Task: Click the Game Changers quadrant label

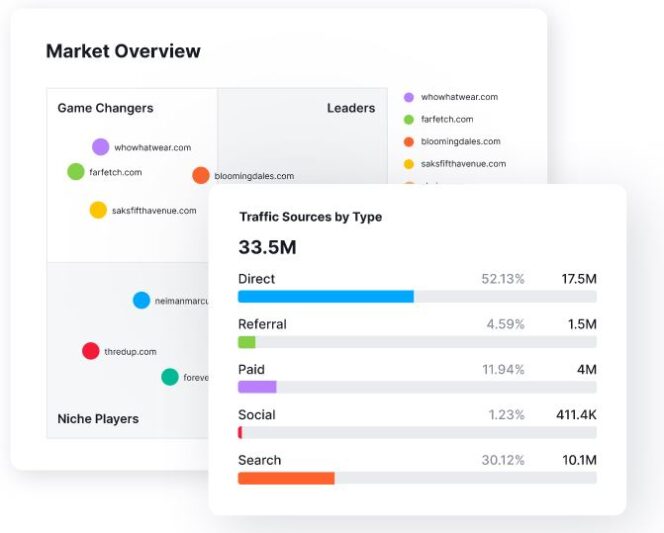Action: tap(105, 108)
